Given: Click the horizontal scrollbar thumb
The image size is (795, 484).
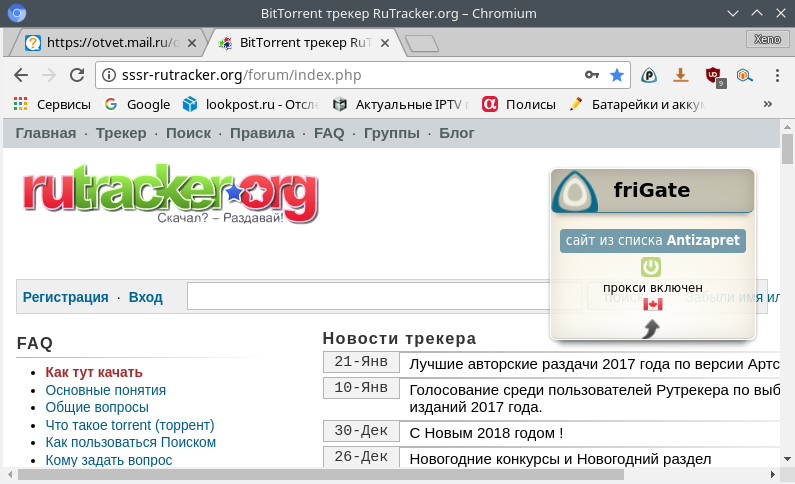Looking at the screenshot, I should (320, 475).
